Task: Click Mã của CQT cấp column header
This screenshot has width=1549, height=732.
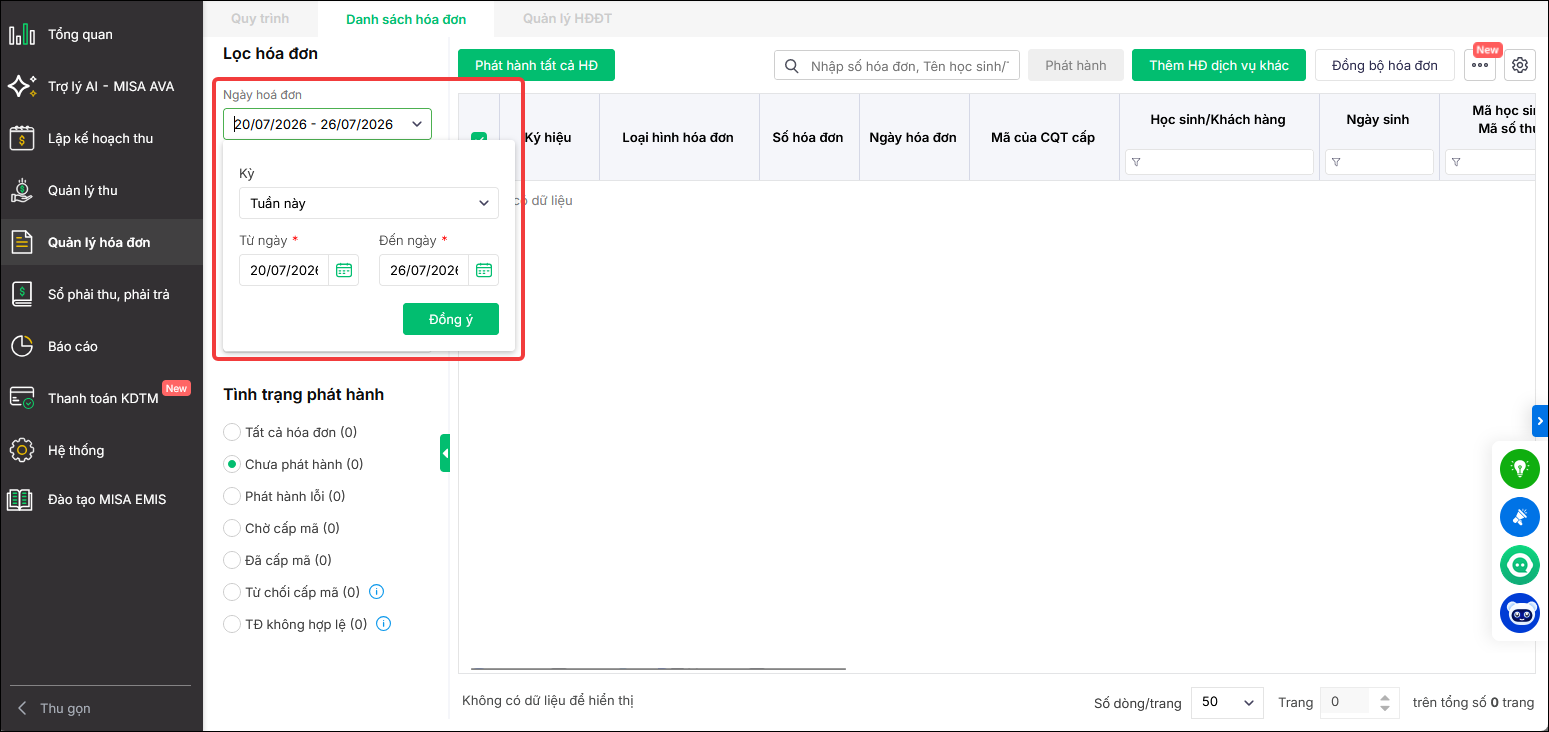Action: (1043, 137)
